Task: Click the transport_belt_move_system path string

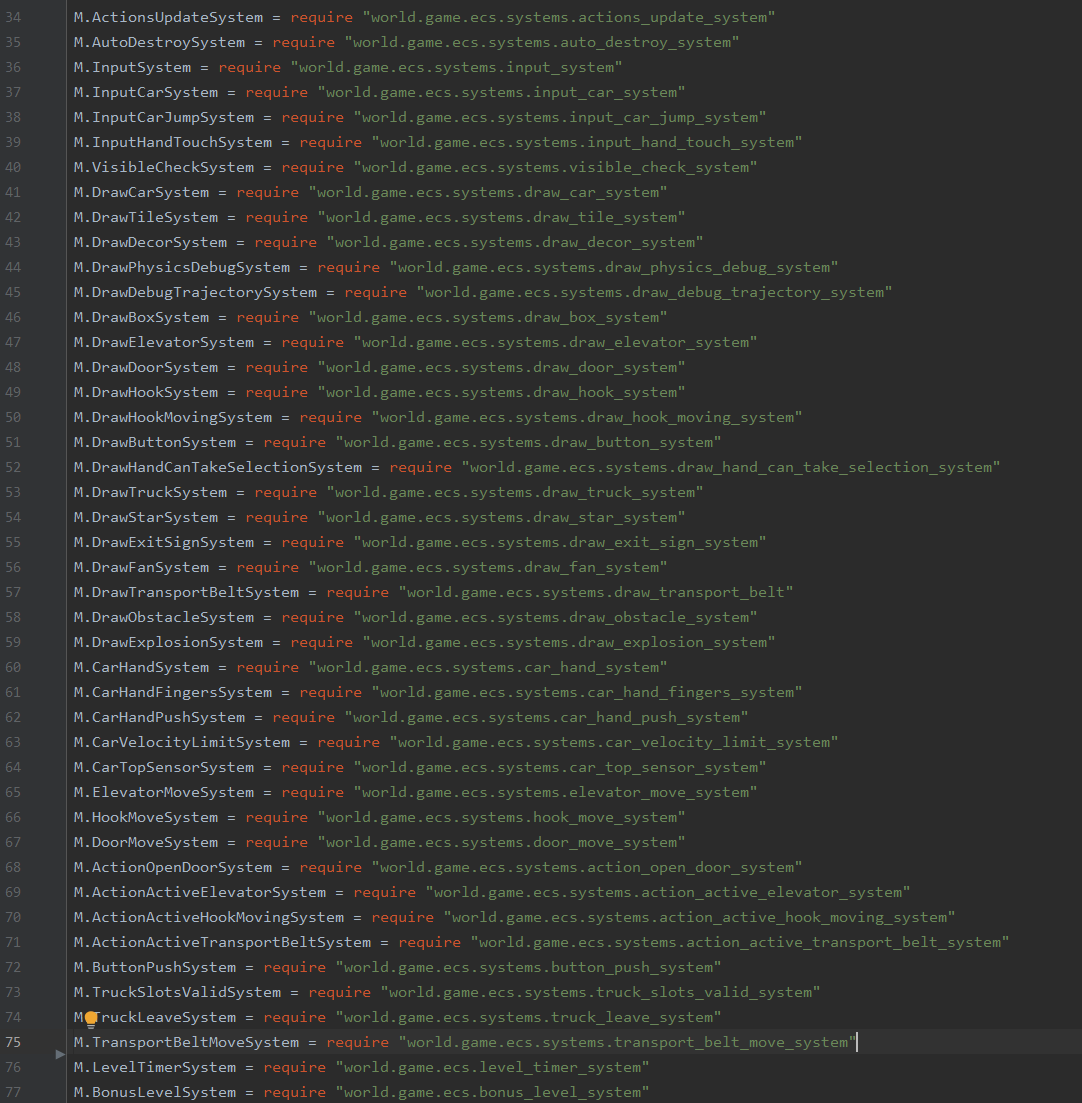Action: tap(628, 1042)
